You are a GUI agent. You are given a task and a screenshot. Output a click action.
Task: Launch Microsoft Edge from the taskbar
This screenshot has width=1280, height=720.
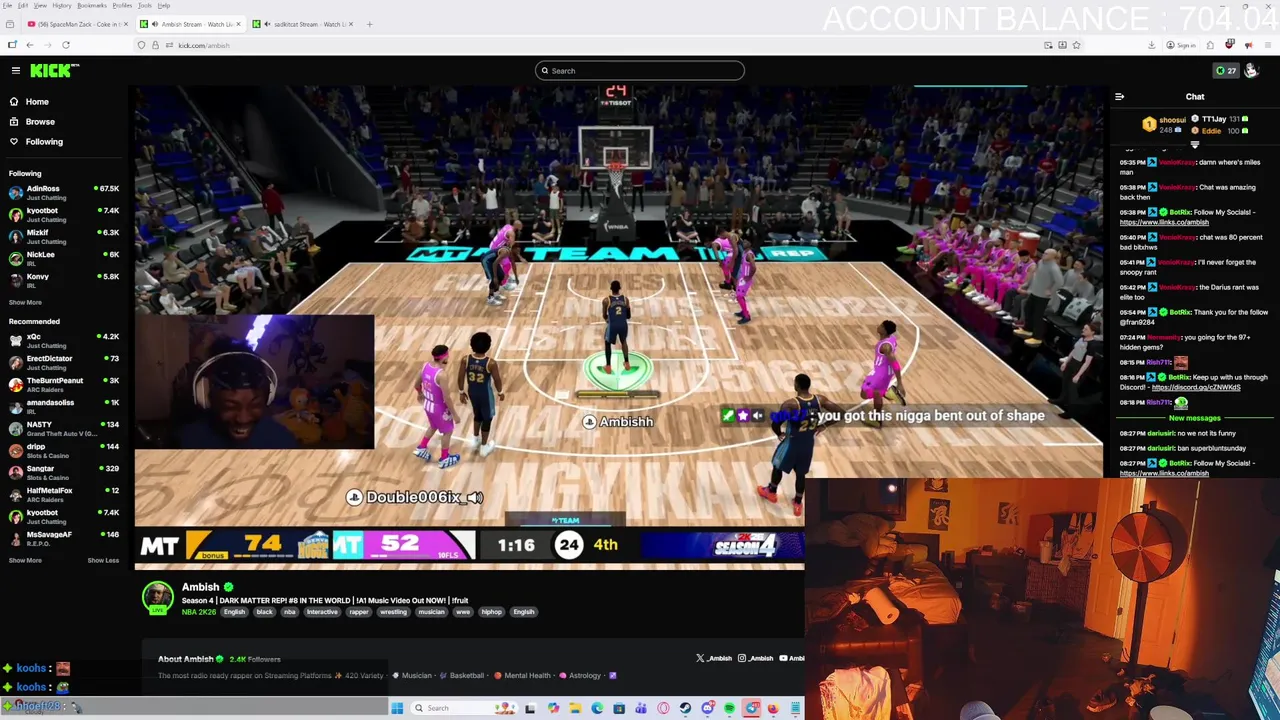597,708
